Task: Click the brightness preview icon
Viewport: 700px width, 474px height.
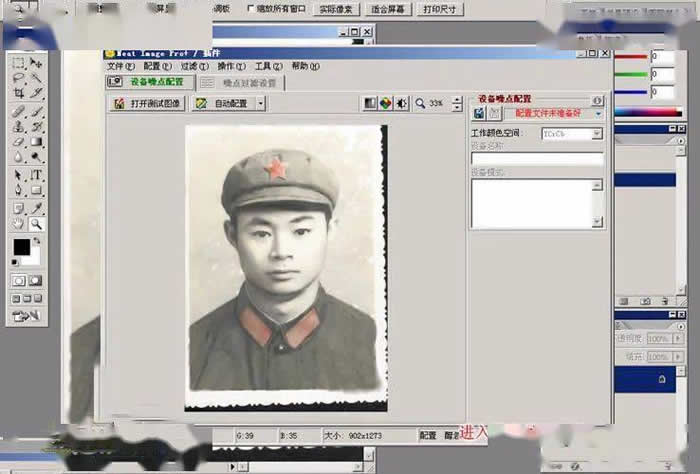Action: pos(402,103)
